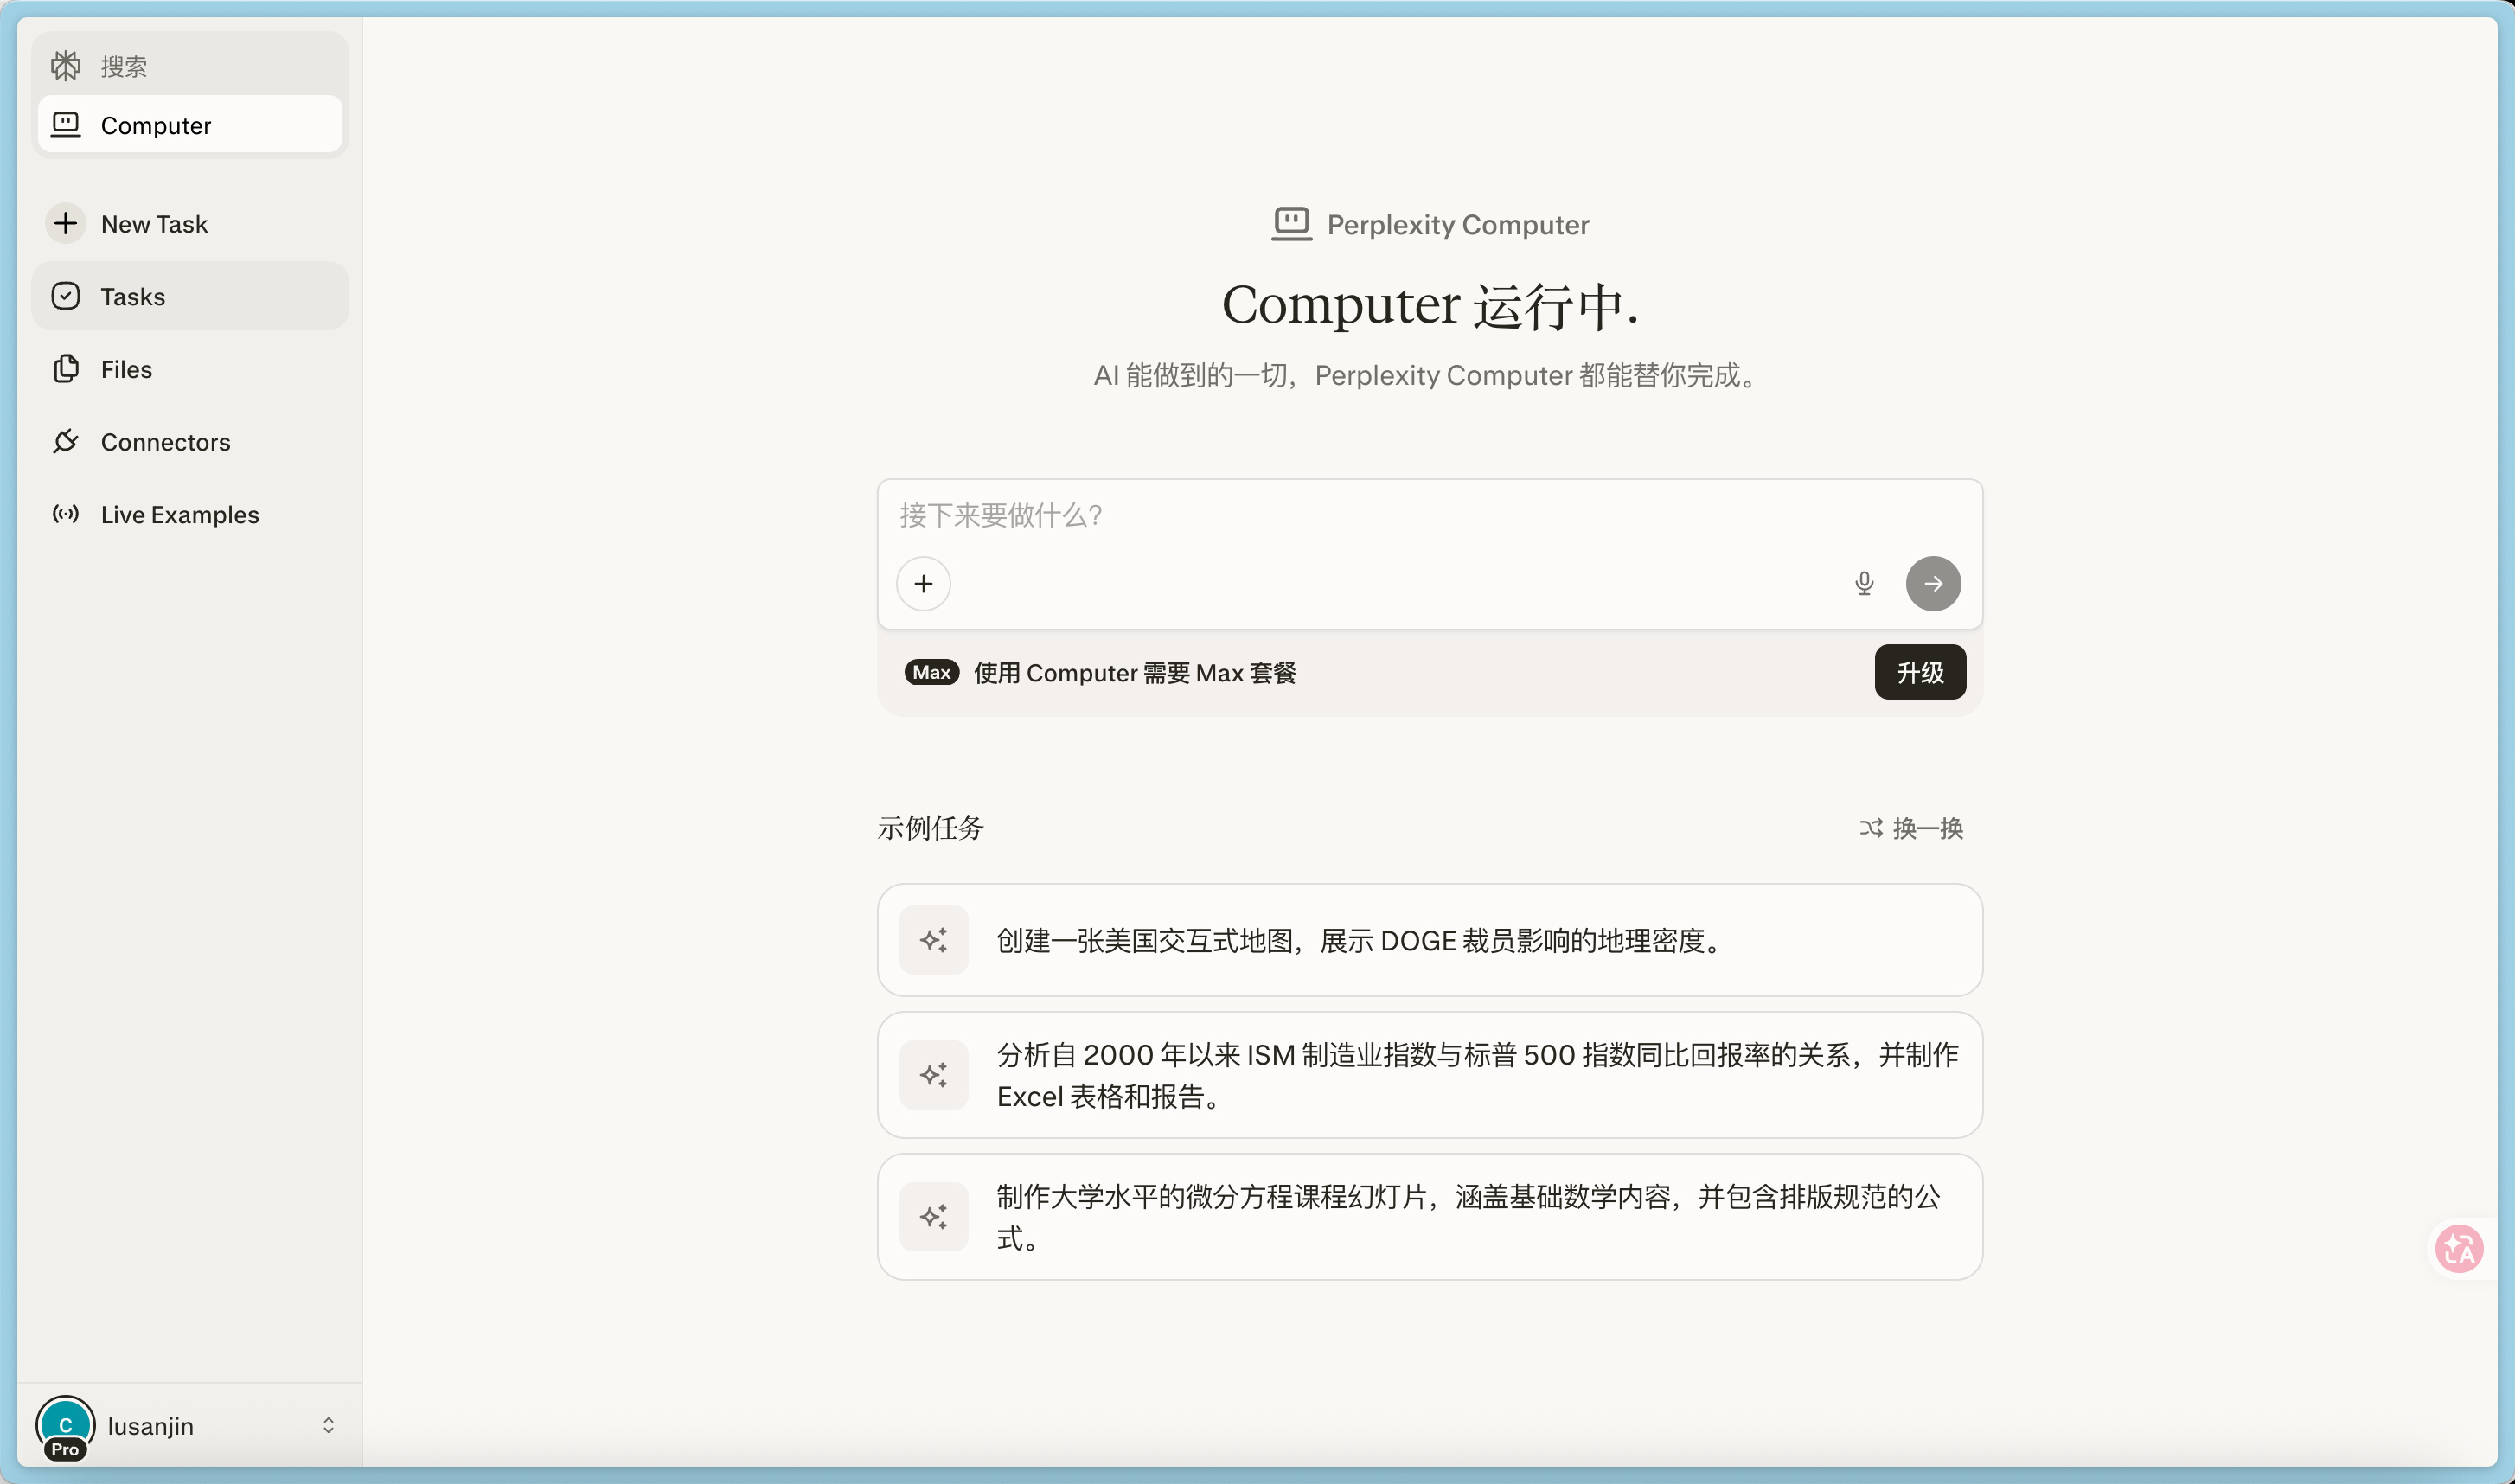Click the plus attachment icon in input box
The height and width of the screenshot is (1484, 2515).
click(x=923, y=583)
